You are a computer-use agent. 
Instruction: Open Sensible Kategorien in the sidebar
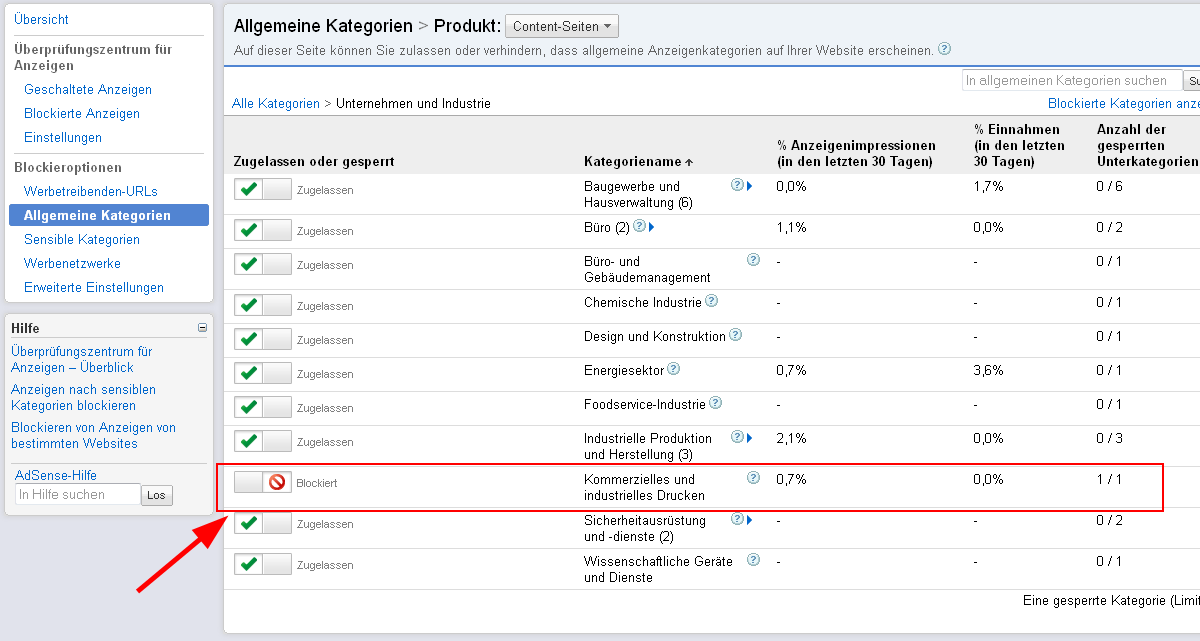[82, 239]
